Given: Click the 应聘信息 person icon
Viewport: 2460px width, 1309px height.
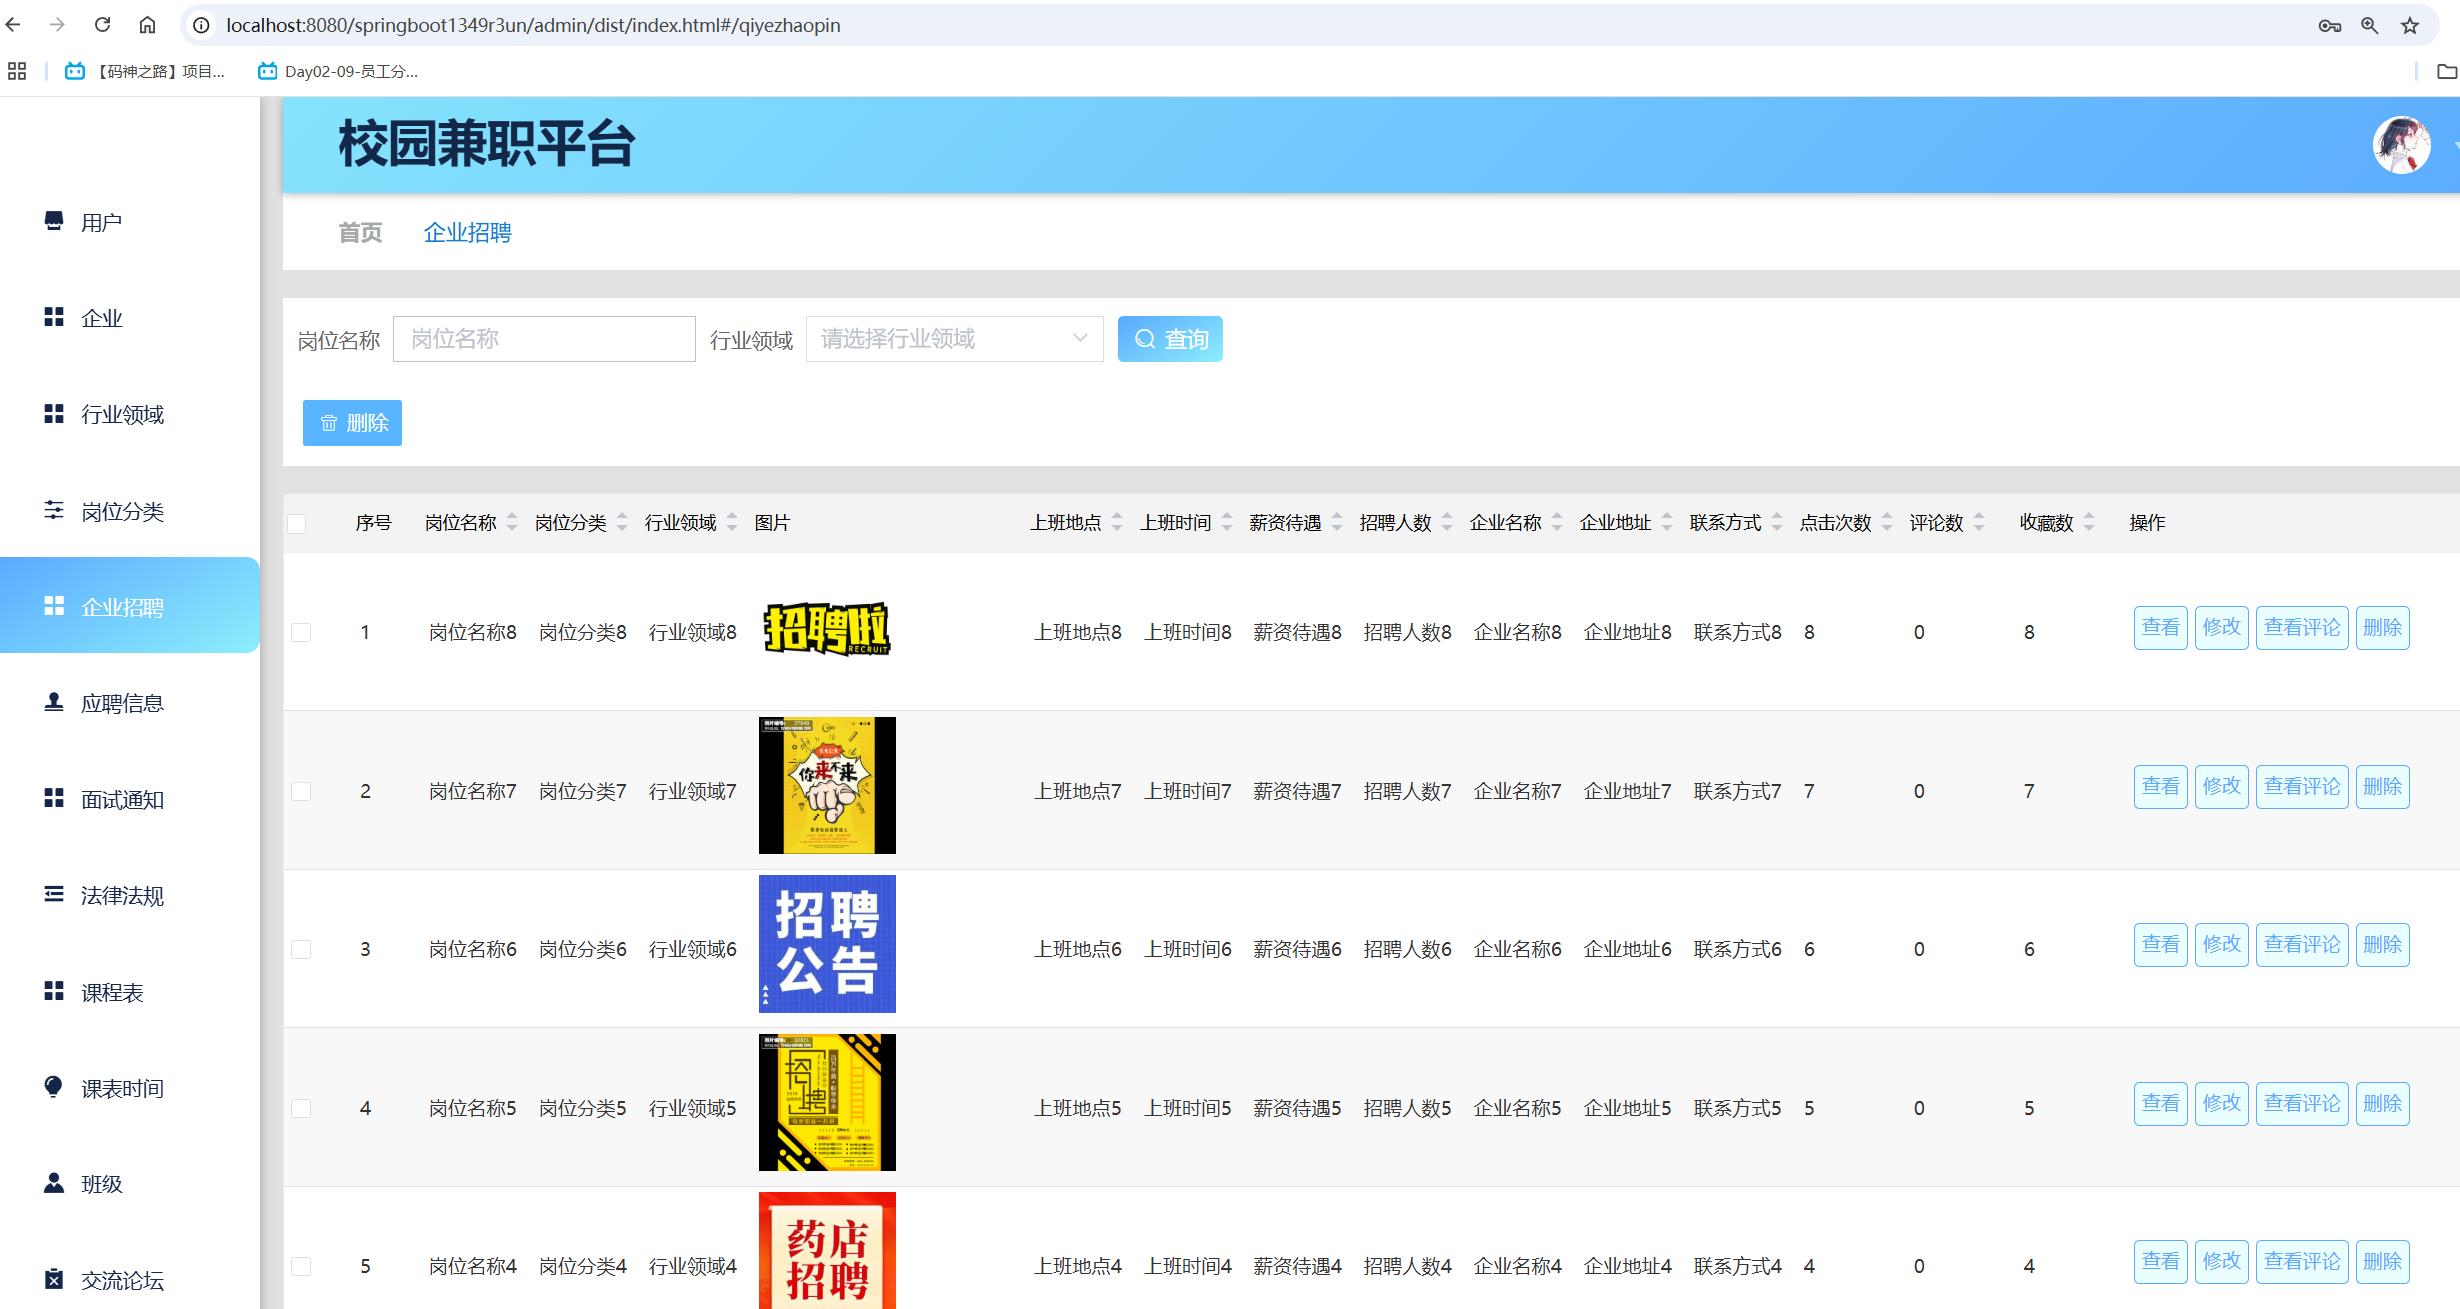Looking at the screenshot, I should click(54, 702).
